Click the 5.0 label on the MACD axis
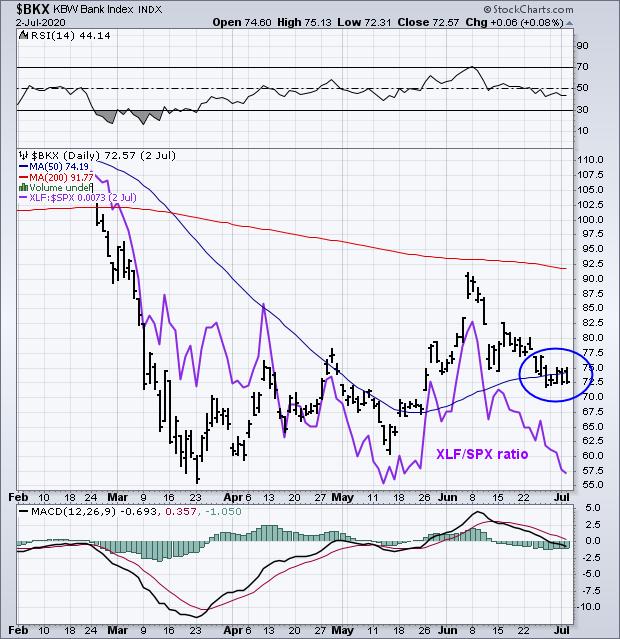 (592, 508)
